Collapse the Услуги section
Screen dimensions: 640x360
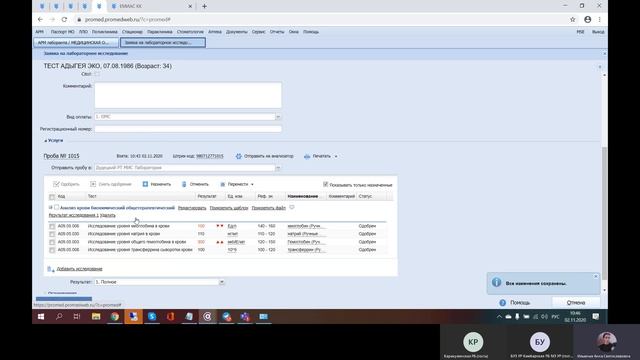click(x=45, y=140)
